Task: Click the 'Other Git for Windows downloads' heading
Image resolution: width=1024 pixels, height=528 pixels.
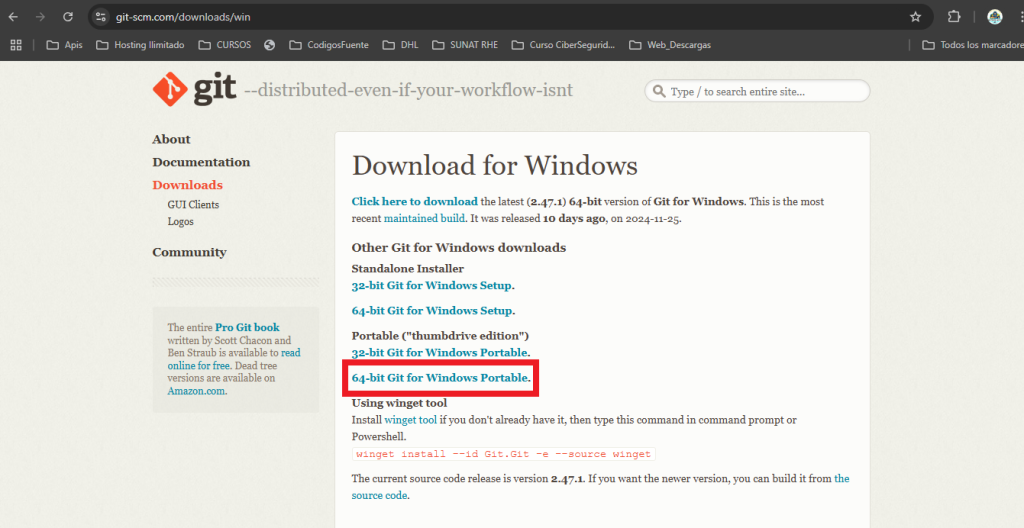Action: 458,248
